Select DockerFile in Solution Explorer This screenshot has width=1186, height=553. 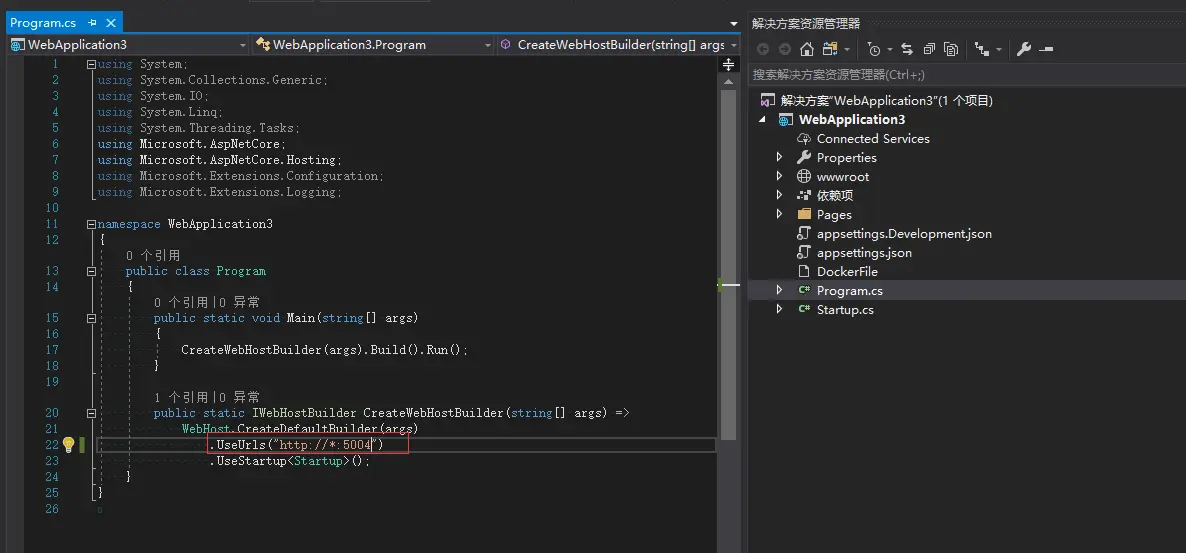847,272
